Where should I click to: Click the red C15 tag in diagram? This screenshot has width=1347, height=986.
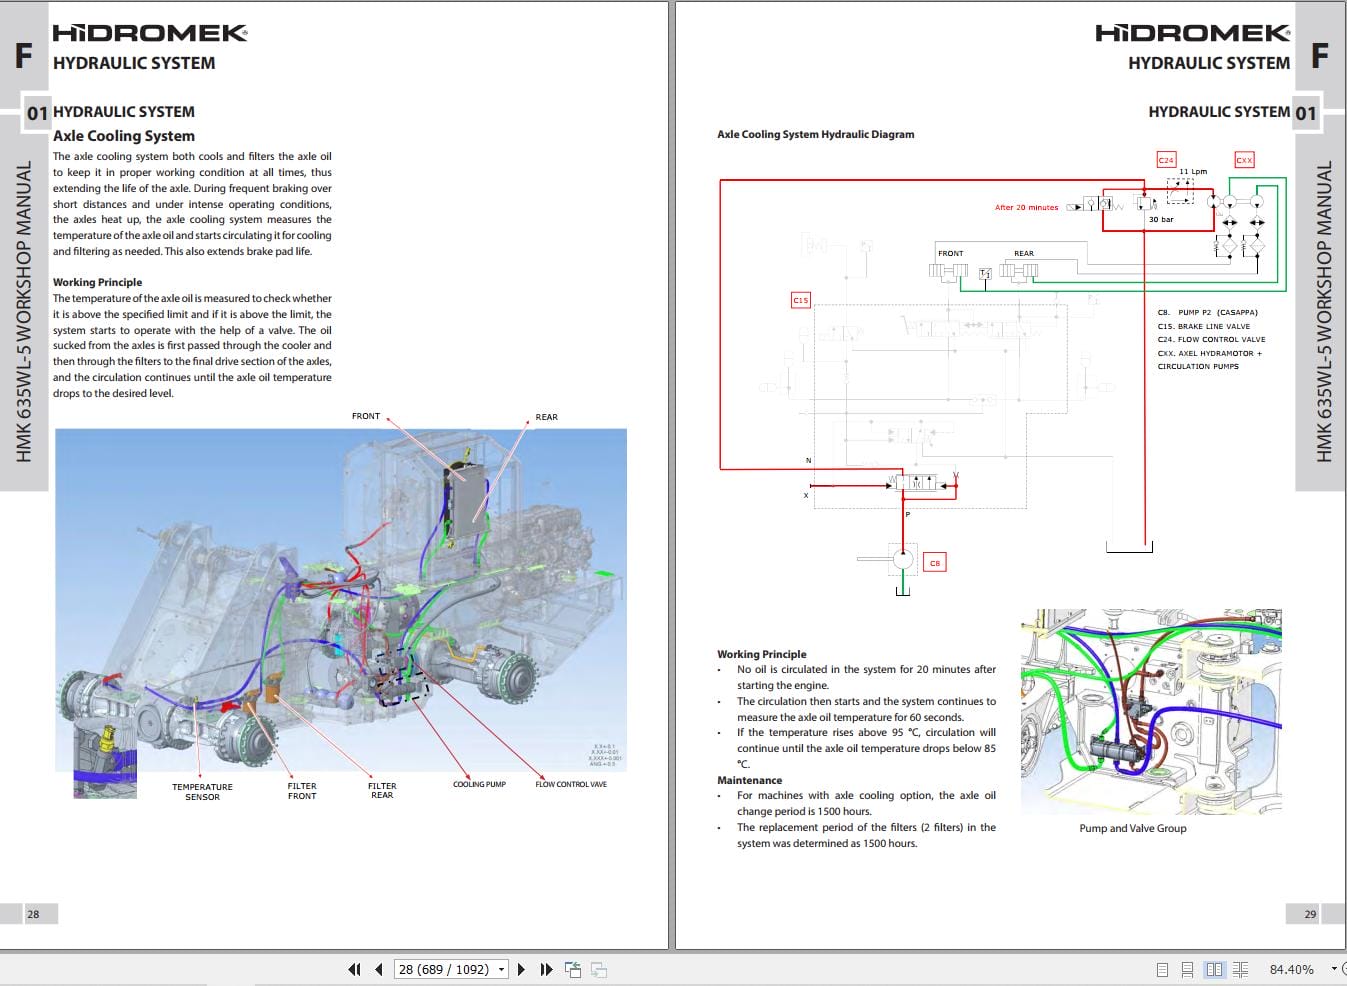coord(801,300)
